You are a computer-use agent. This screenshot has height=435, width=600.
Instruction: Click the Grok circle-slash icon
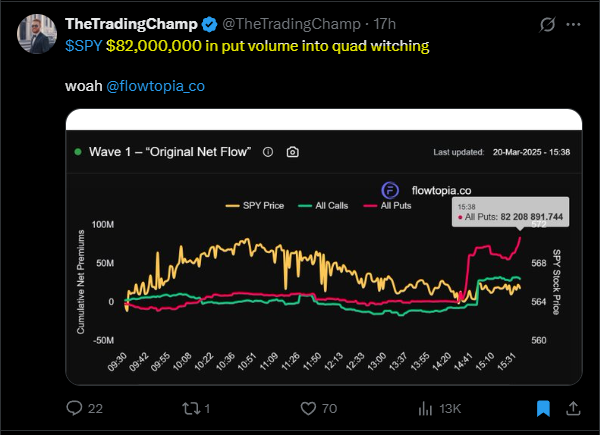(547, 24)
